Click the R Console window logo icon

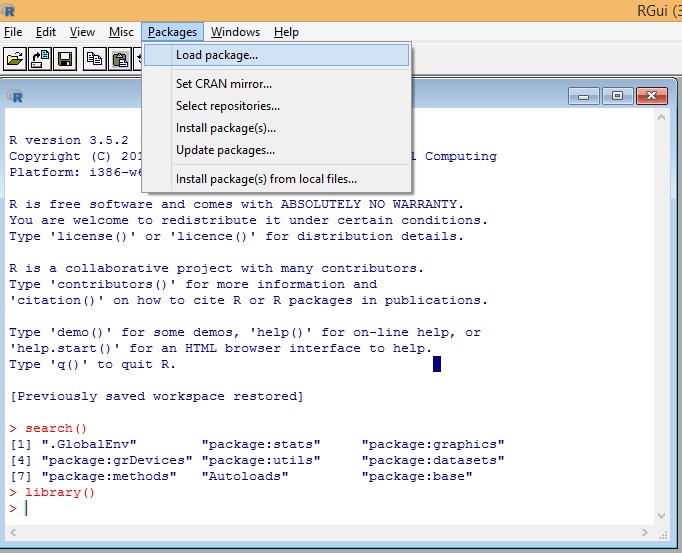[15, 96]
